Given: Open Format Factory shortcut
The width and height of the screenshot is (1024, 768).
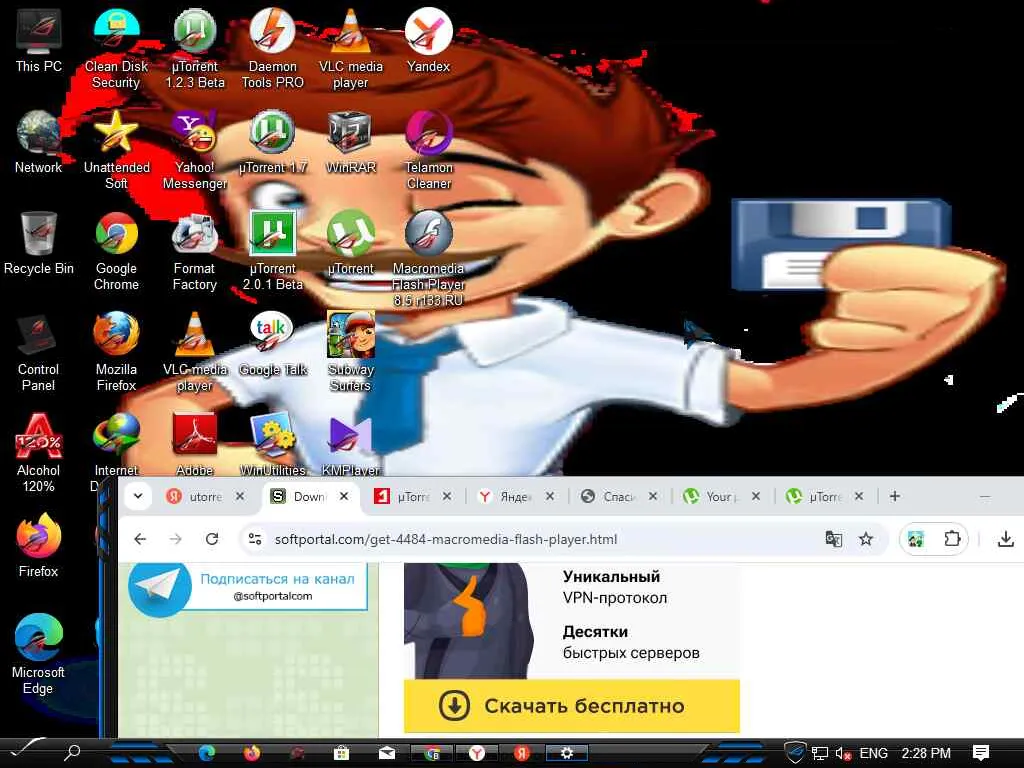Looking at the screenshot, I should click(x=195, y=251).
